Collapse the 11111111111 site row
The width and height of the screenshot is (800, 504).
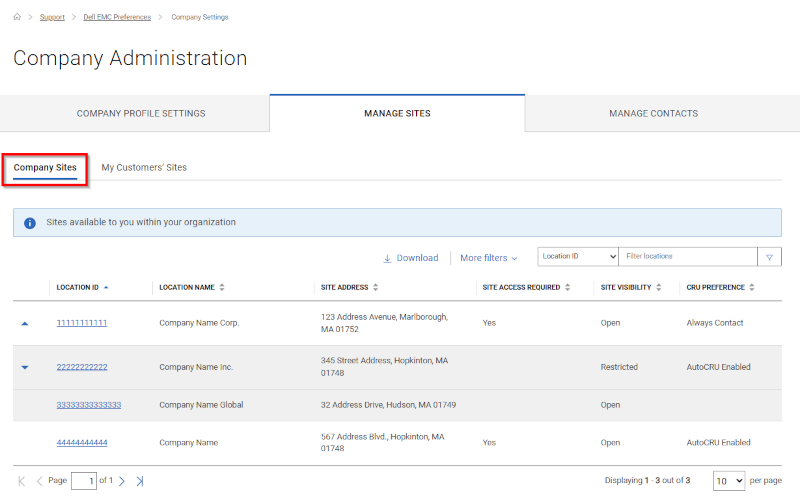click(25, 324)
